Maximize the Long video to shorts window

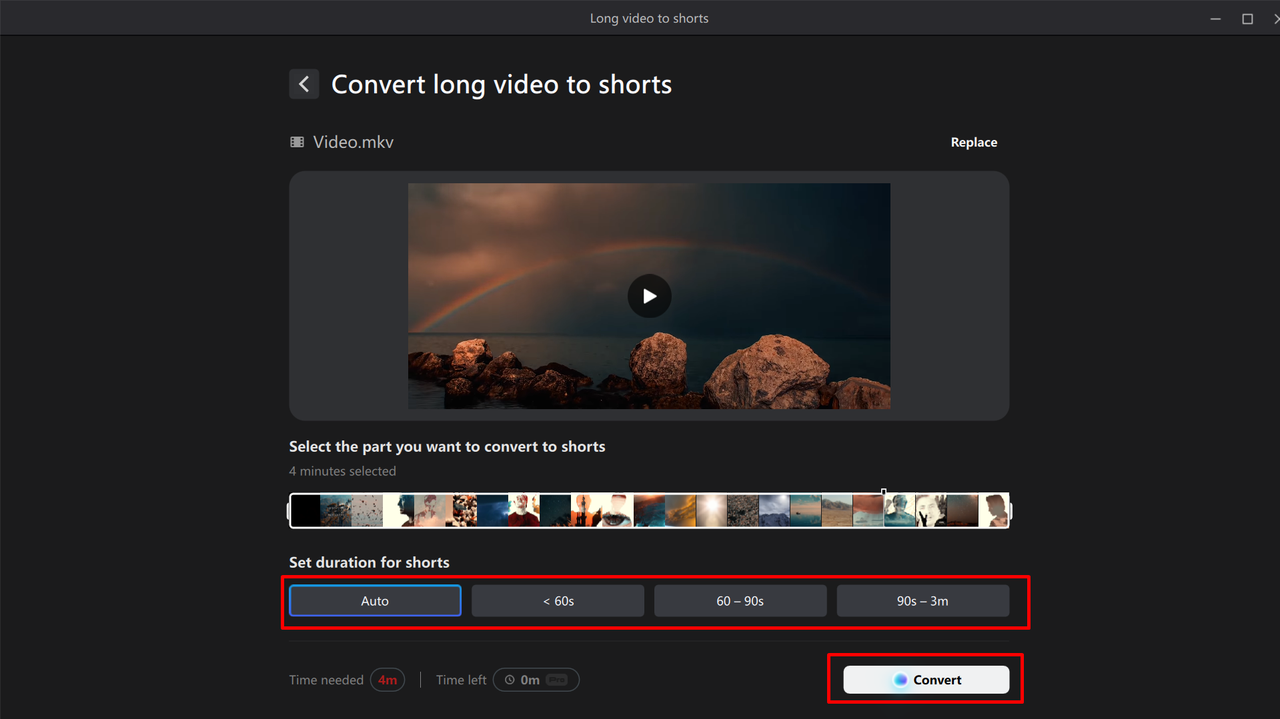(1247, 19)
